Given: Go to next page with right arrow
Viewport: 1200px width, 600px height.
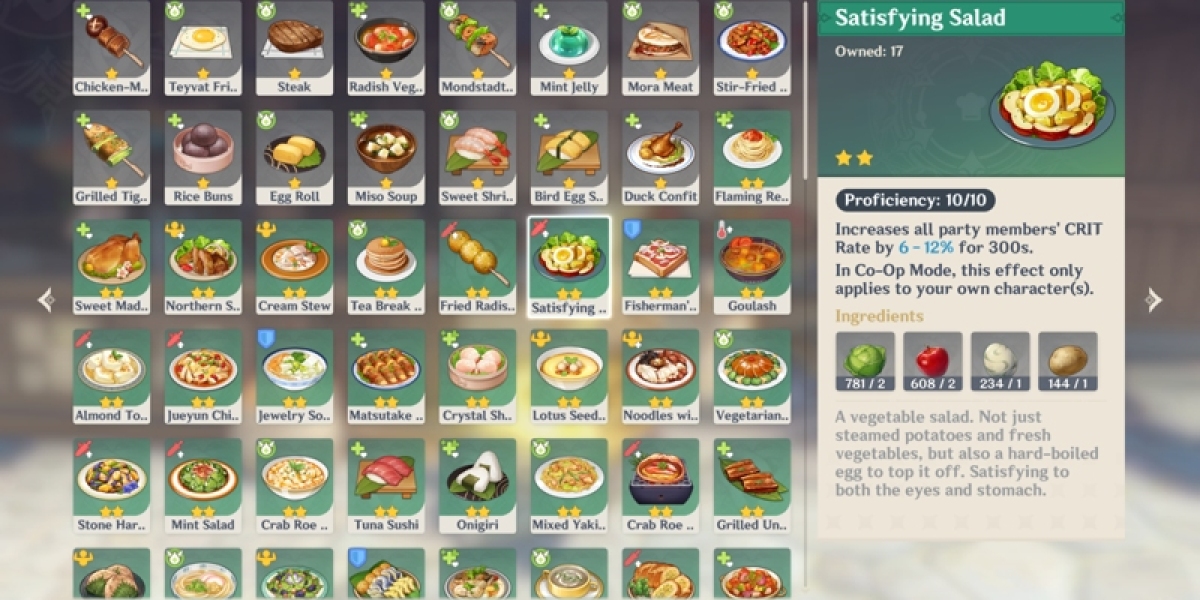Looking at the screenshot, I should (1154, 300).
